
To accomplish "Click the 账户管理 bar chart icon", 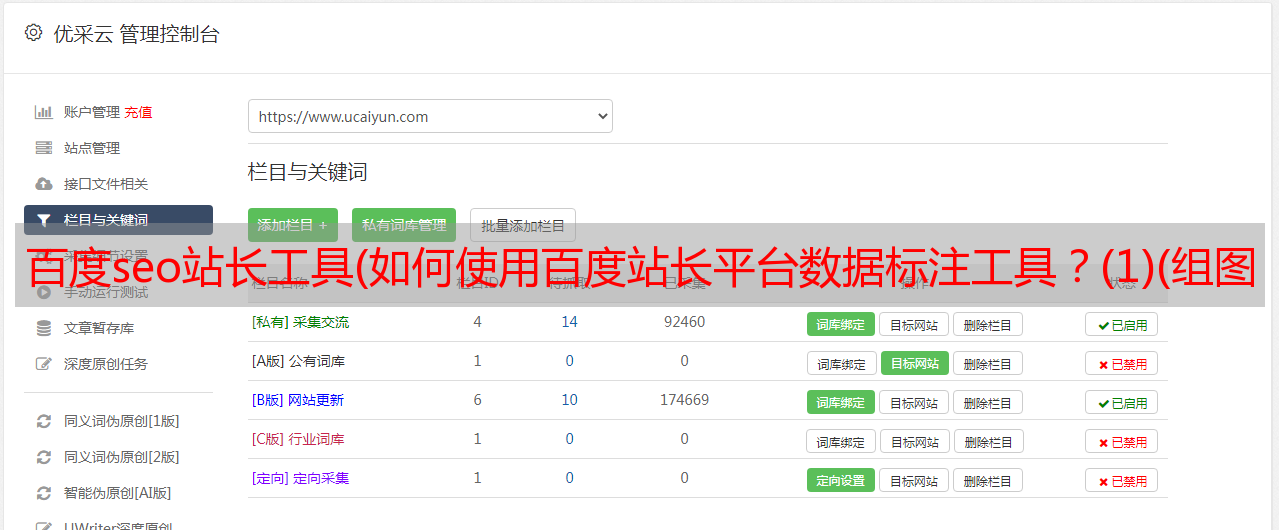I will click(44, 112).
